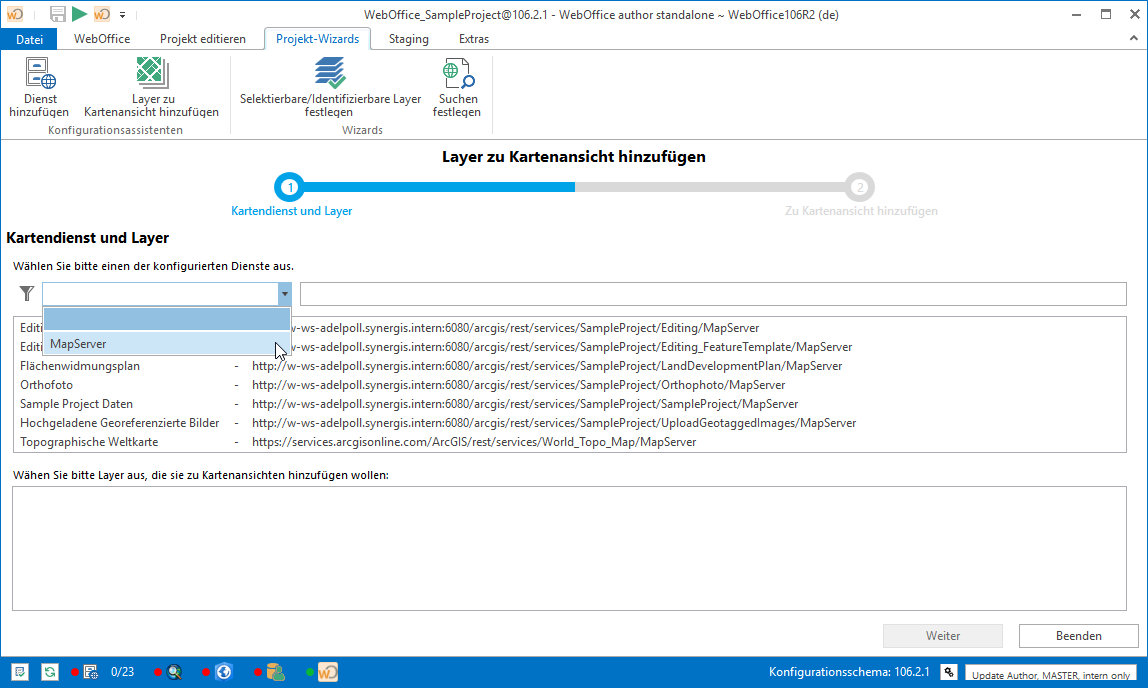
Task: Switch to the Projekt editieren tab
Action: (x=202, y=39)
